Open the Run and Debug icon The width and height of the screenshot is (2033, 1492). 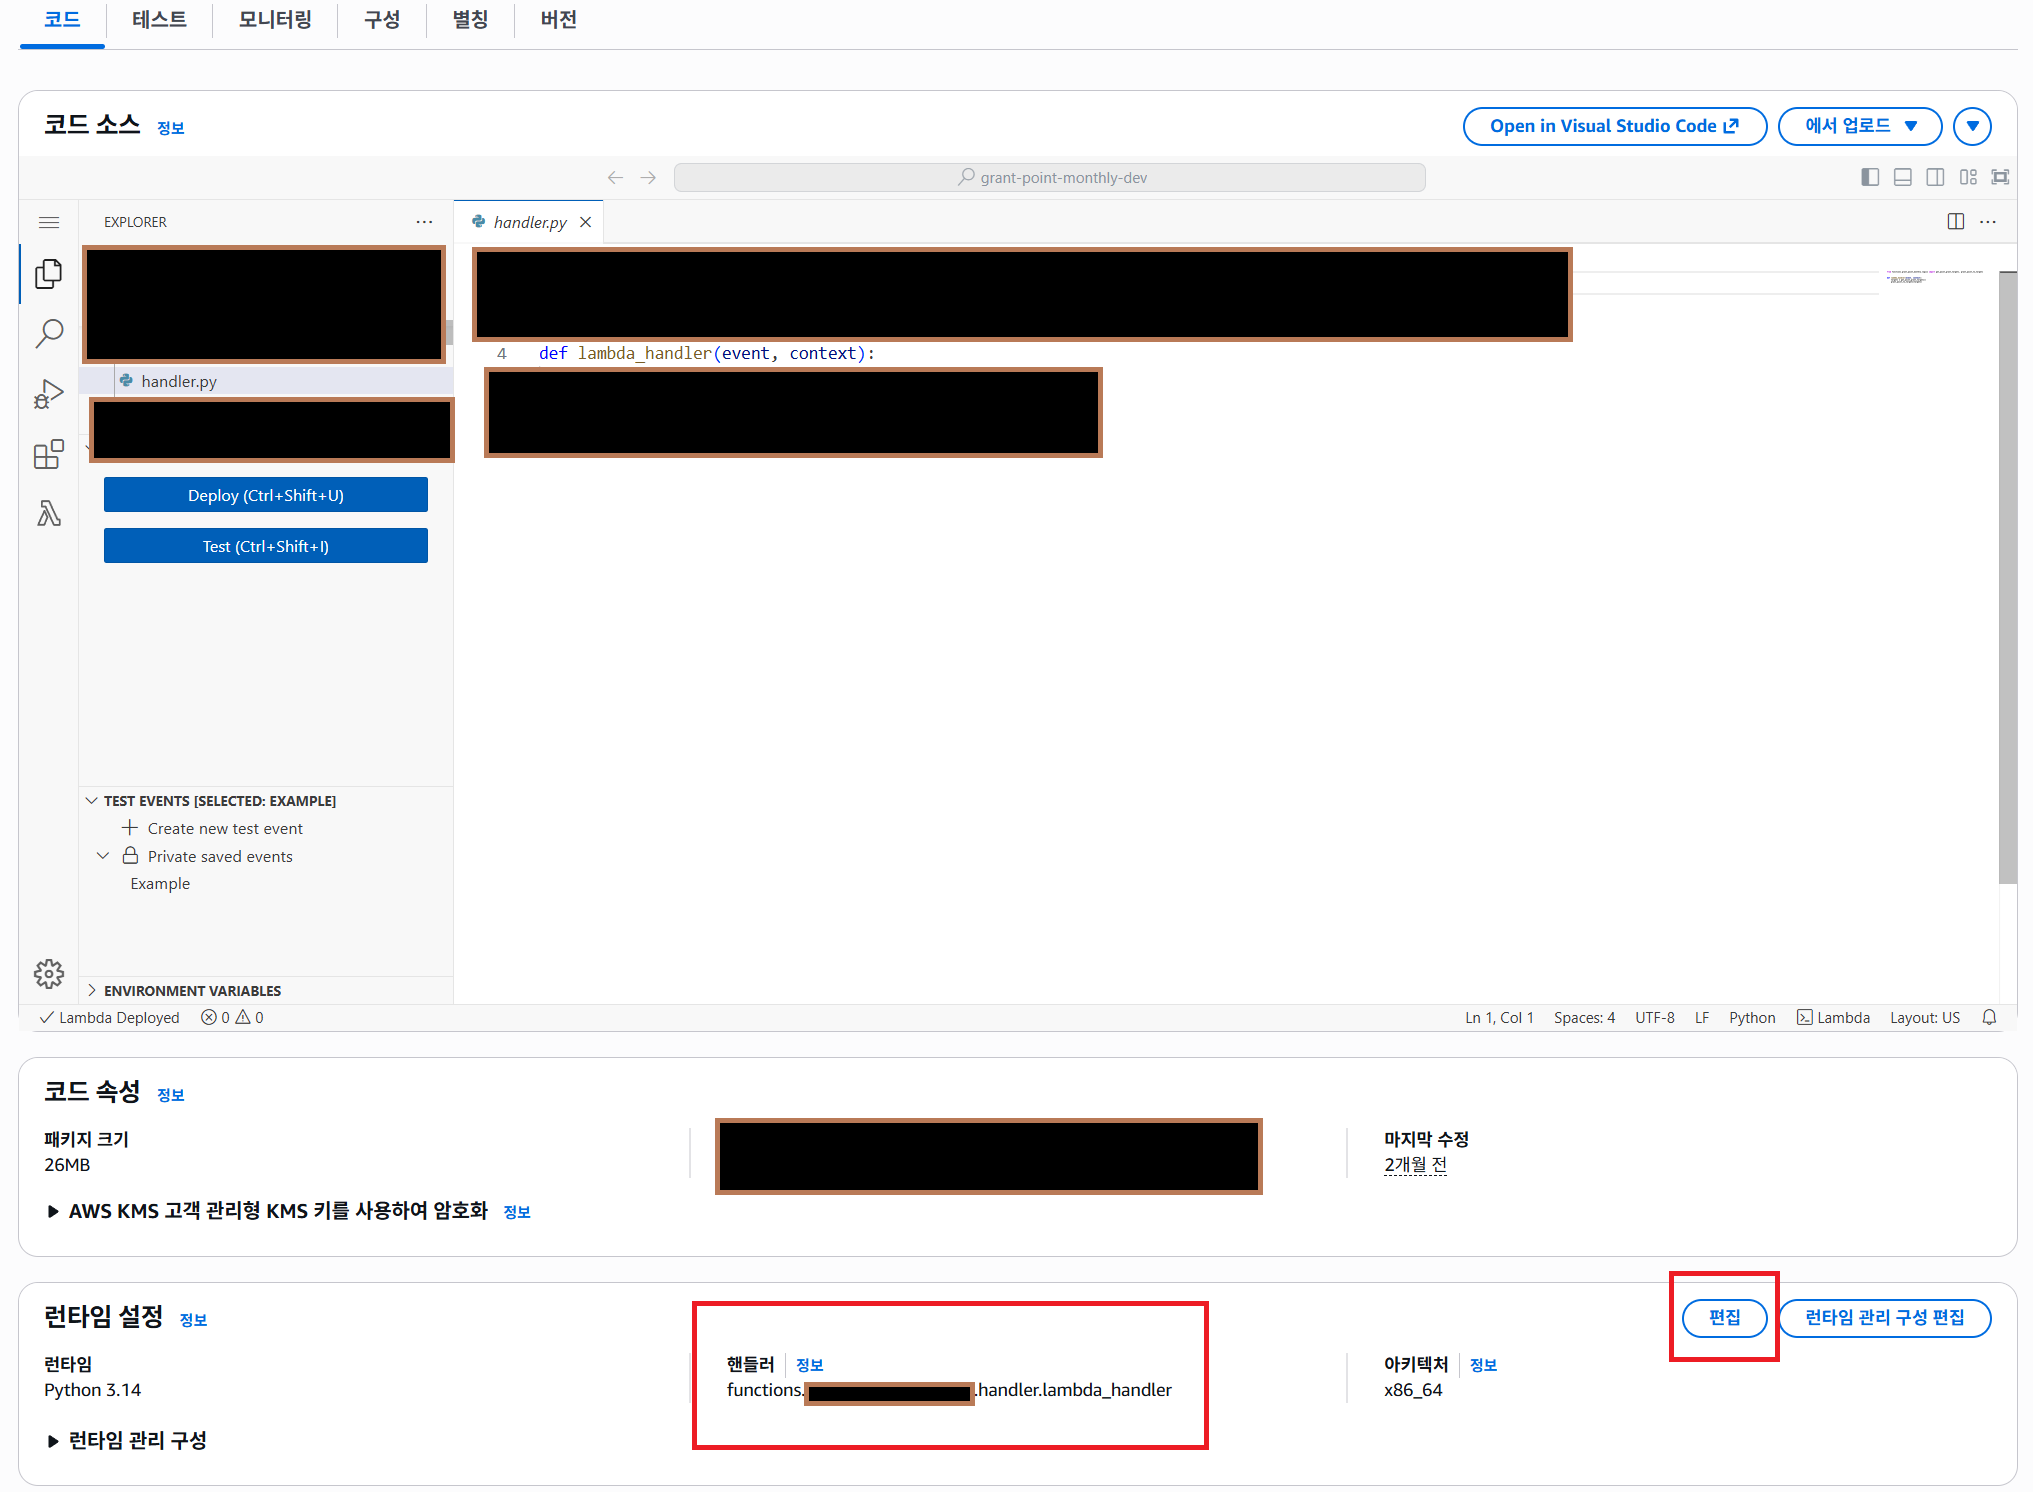point(48,394)
